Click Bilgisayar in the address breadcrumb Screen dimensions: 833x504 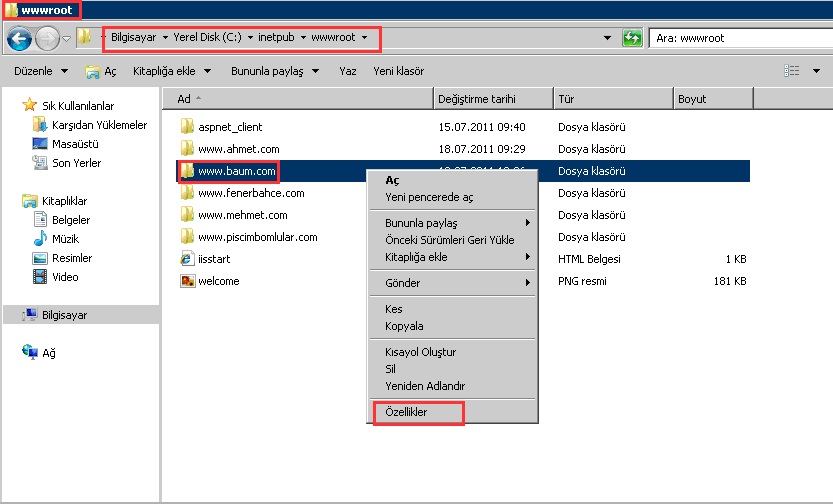click(x=133, y=37)
